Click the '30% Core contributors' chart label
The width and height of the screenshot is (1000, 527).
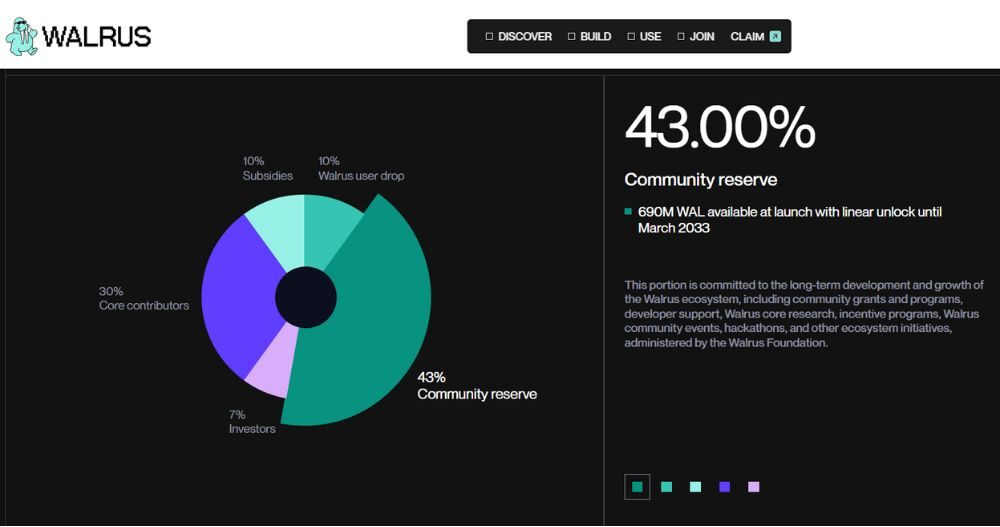144,298
